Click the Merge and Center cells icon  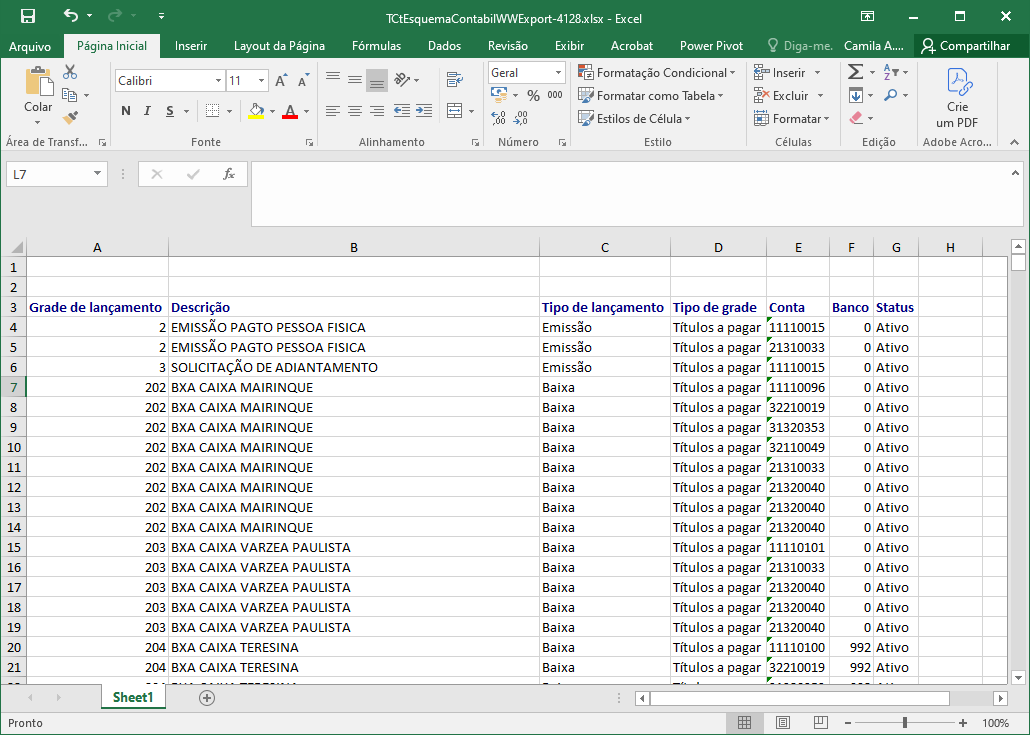pos(455,110)
